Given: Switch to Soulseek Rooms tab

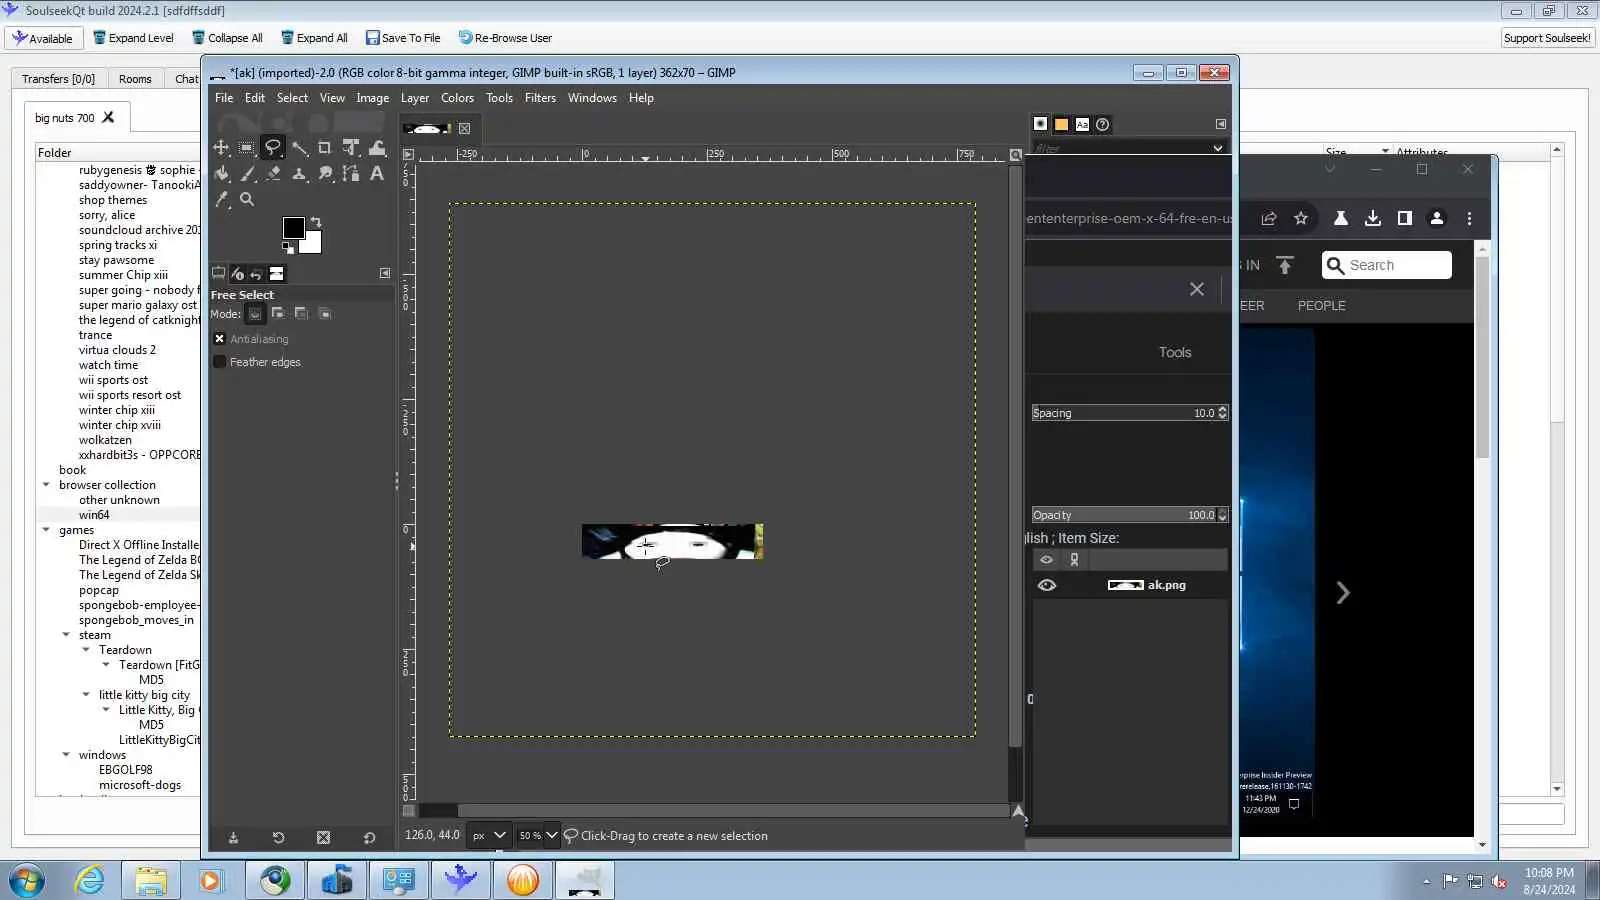Looking at the screenshot, I should 135,79.
